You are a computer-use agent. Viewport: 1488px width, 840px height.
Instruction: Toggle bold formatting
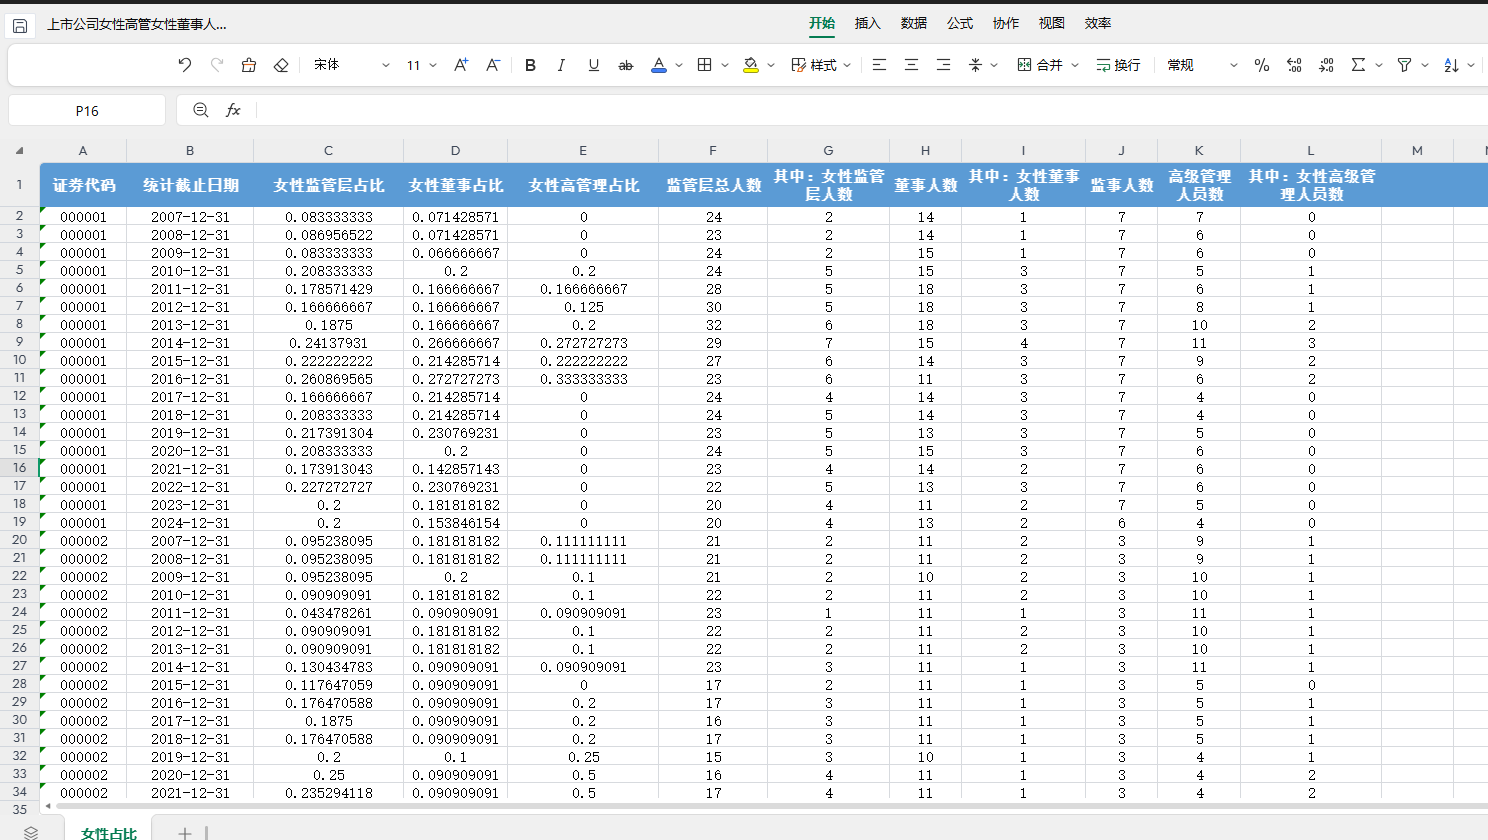tap(530, 65)
